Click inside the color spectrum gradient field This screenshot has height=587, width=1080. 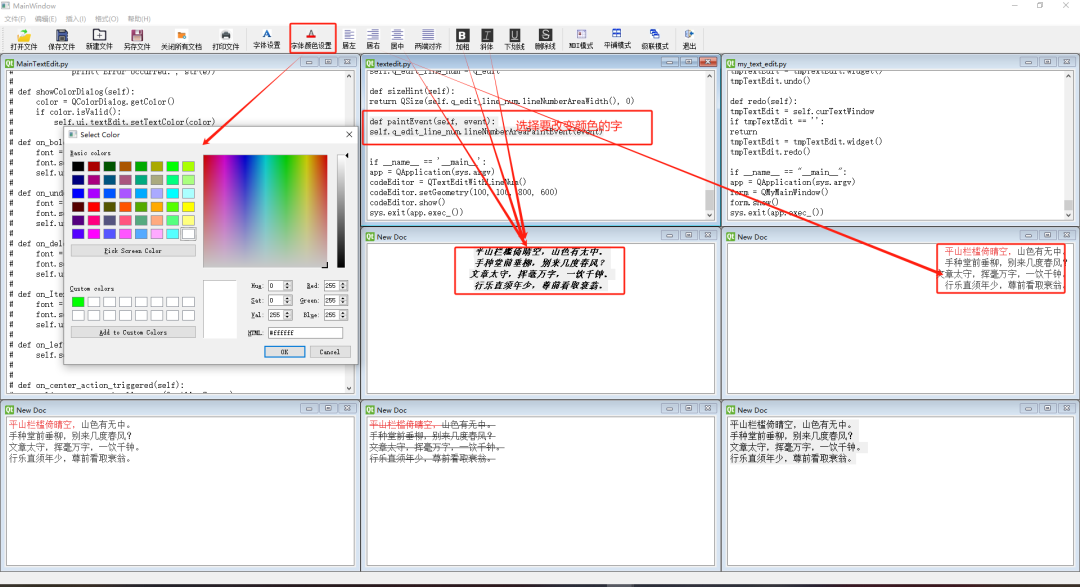click(265, 211)
